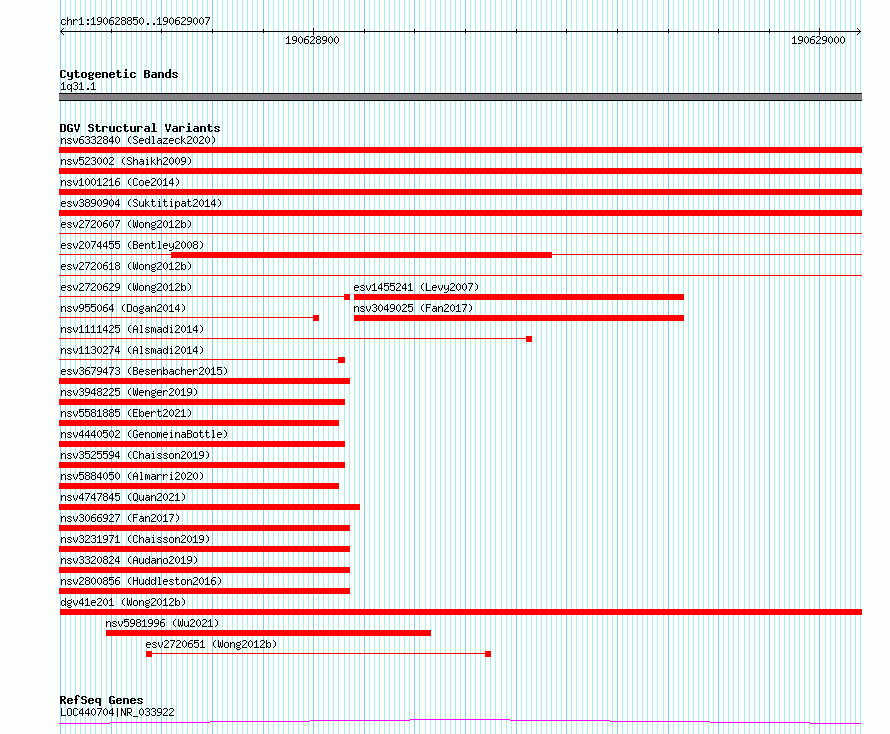The height and width of the screenshot is (734, 890).
Task: Click the thick red bar of esv2074455
Action: pyautogui.click(x=361, y=255)
